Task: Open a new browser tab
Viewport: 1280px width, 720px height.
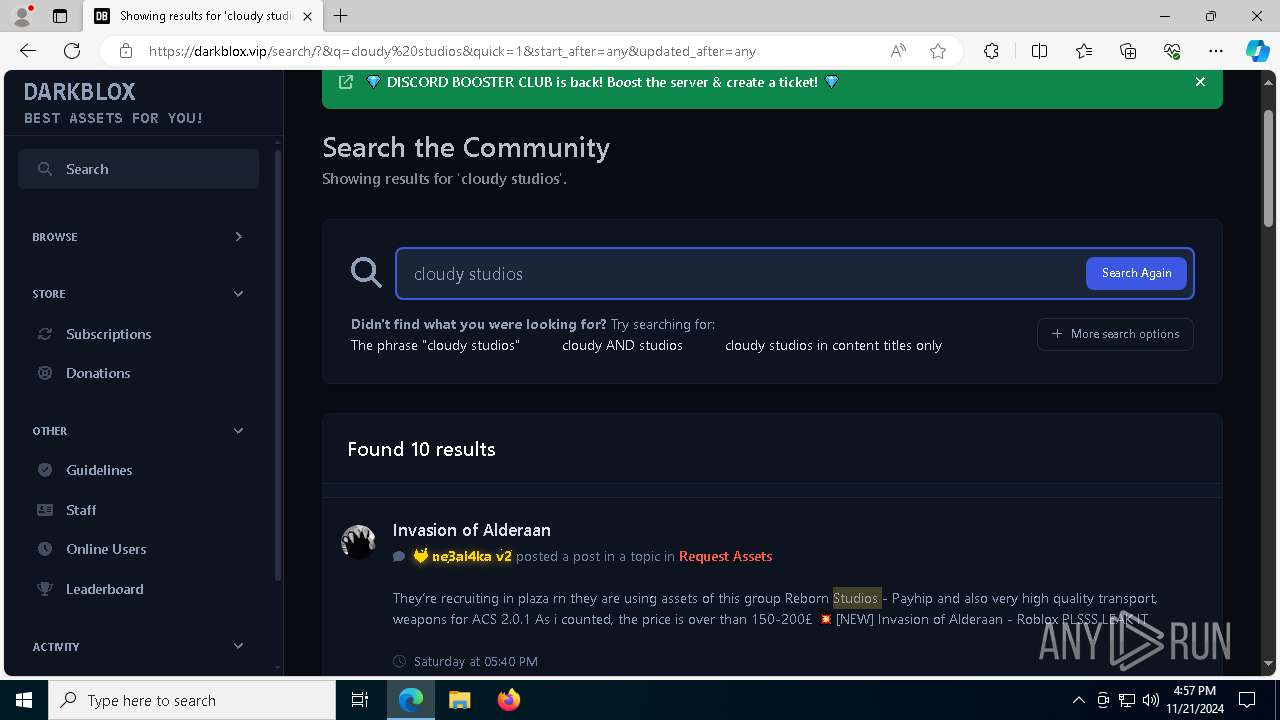Action: click(x=341, y=16)
